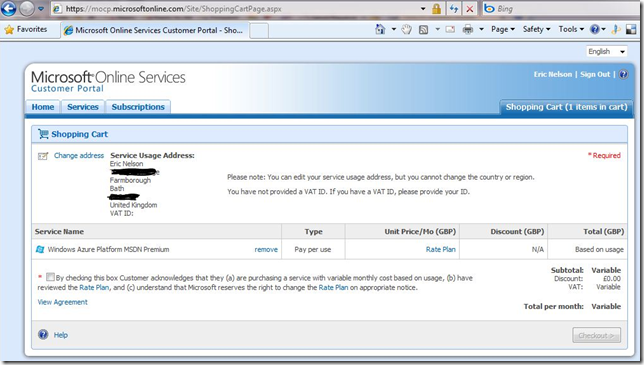
Task: Click the remove link for Windows Azure item
Action: (266, 249)
